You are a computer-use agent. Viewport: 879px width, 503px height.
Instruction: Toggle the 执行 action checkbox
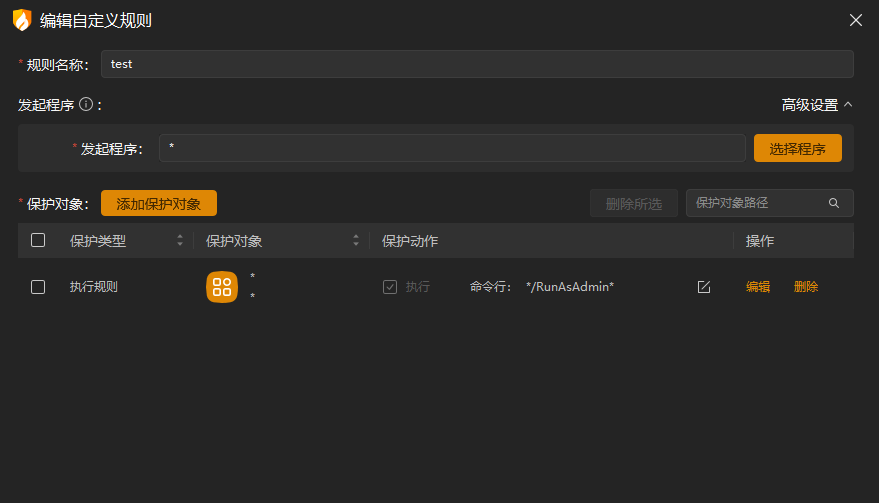pos(390,287)
